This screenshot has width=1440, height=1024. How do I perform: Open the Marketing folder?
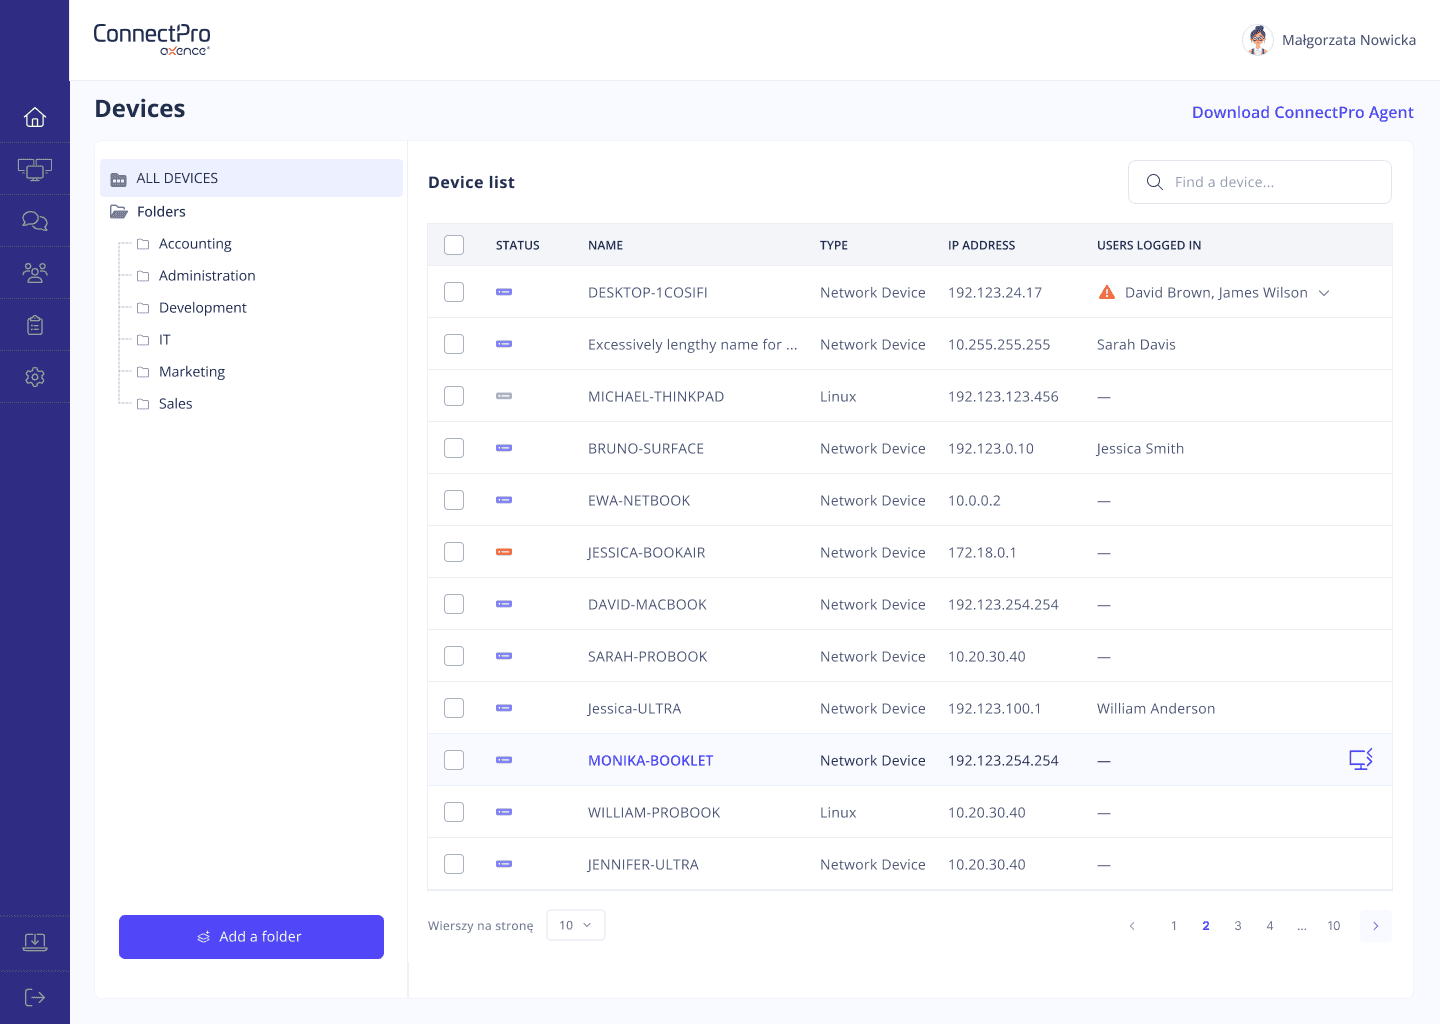click(x=192, y=372)
